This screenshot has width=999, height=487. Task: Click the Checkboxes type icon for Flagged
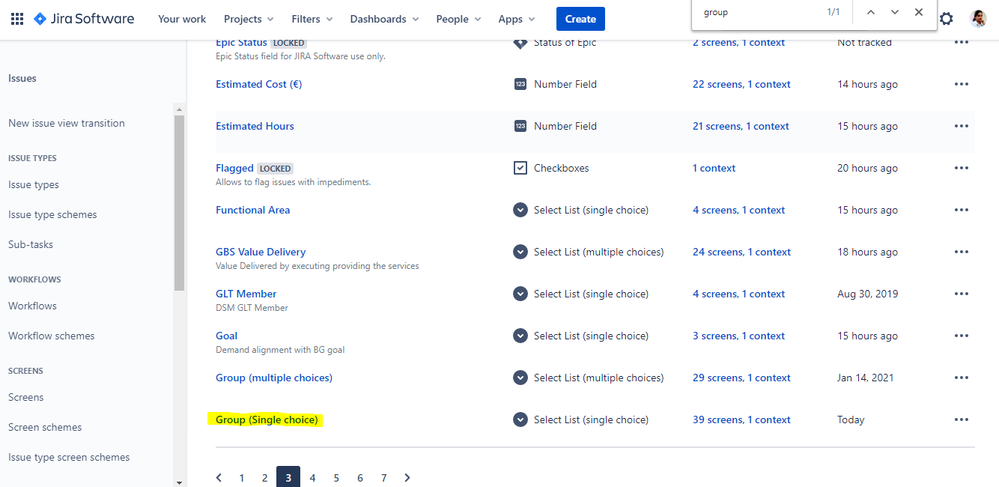click(x=520, y=168)
